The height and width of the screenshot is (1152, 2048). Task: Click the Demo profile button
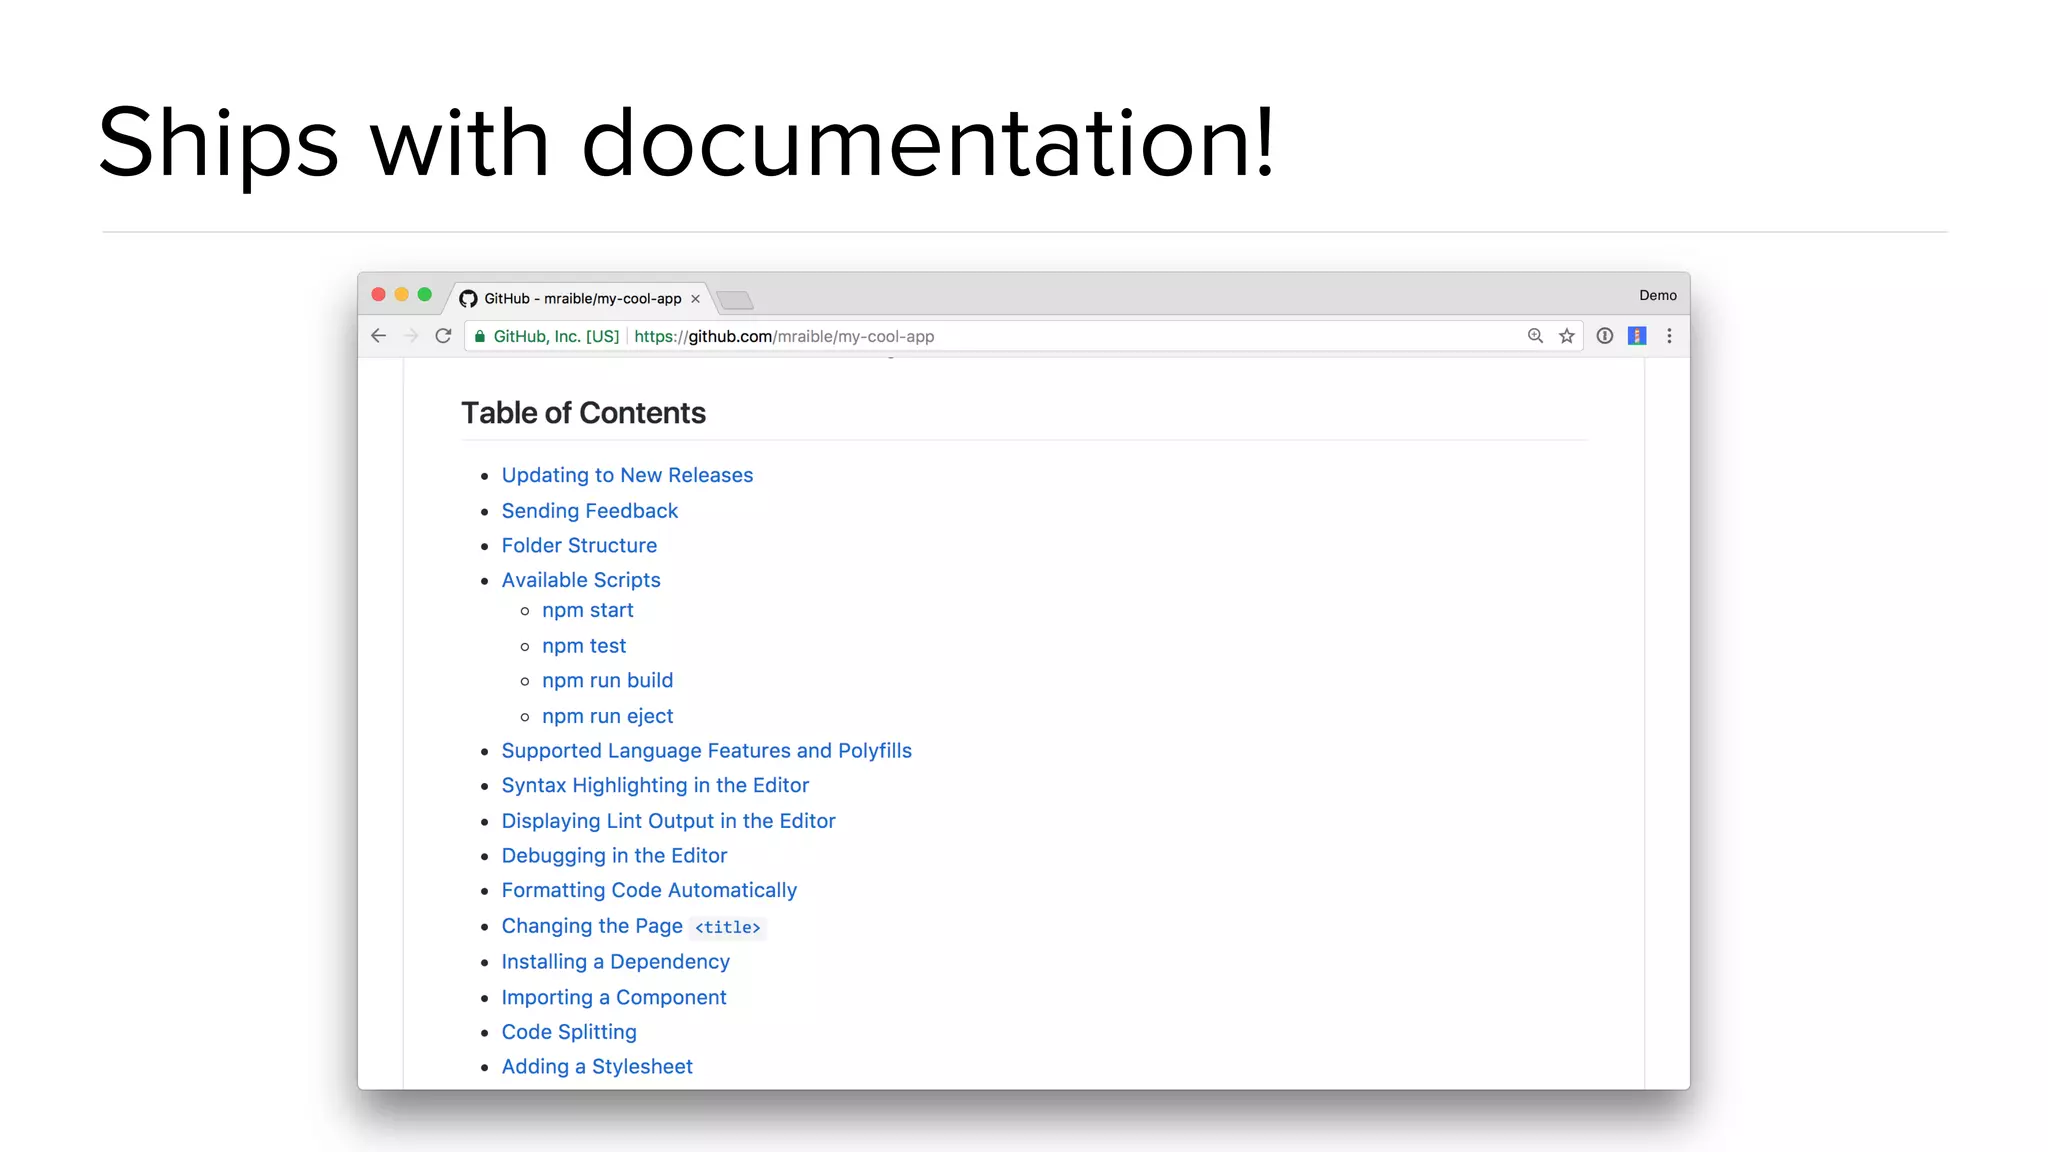pos(1657,295)
